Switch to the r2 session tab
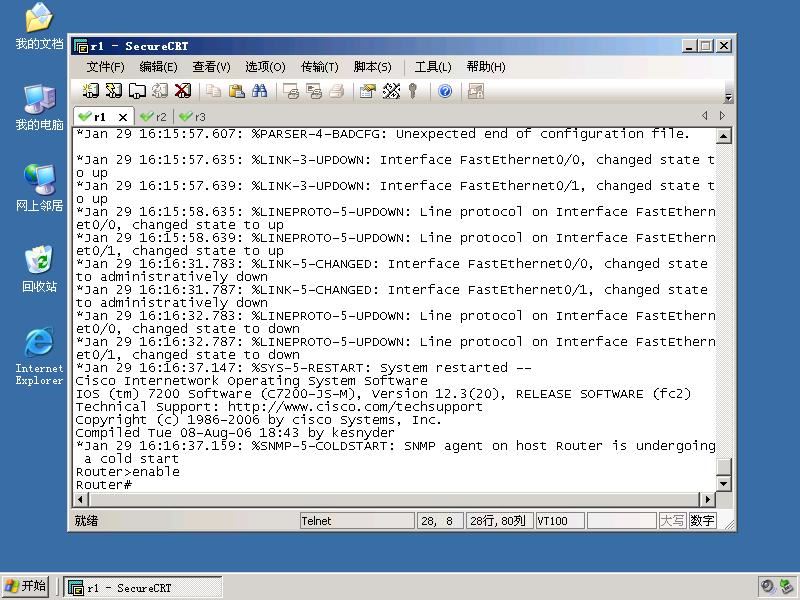Image resolution: width=800 pixels, height=600 pixels. tap(154, 117)
